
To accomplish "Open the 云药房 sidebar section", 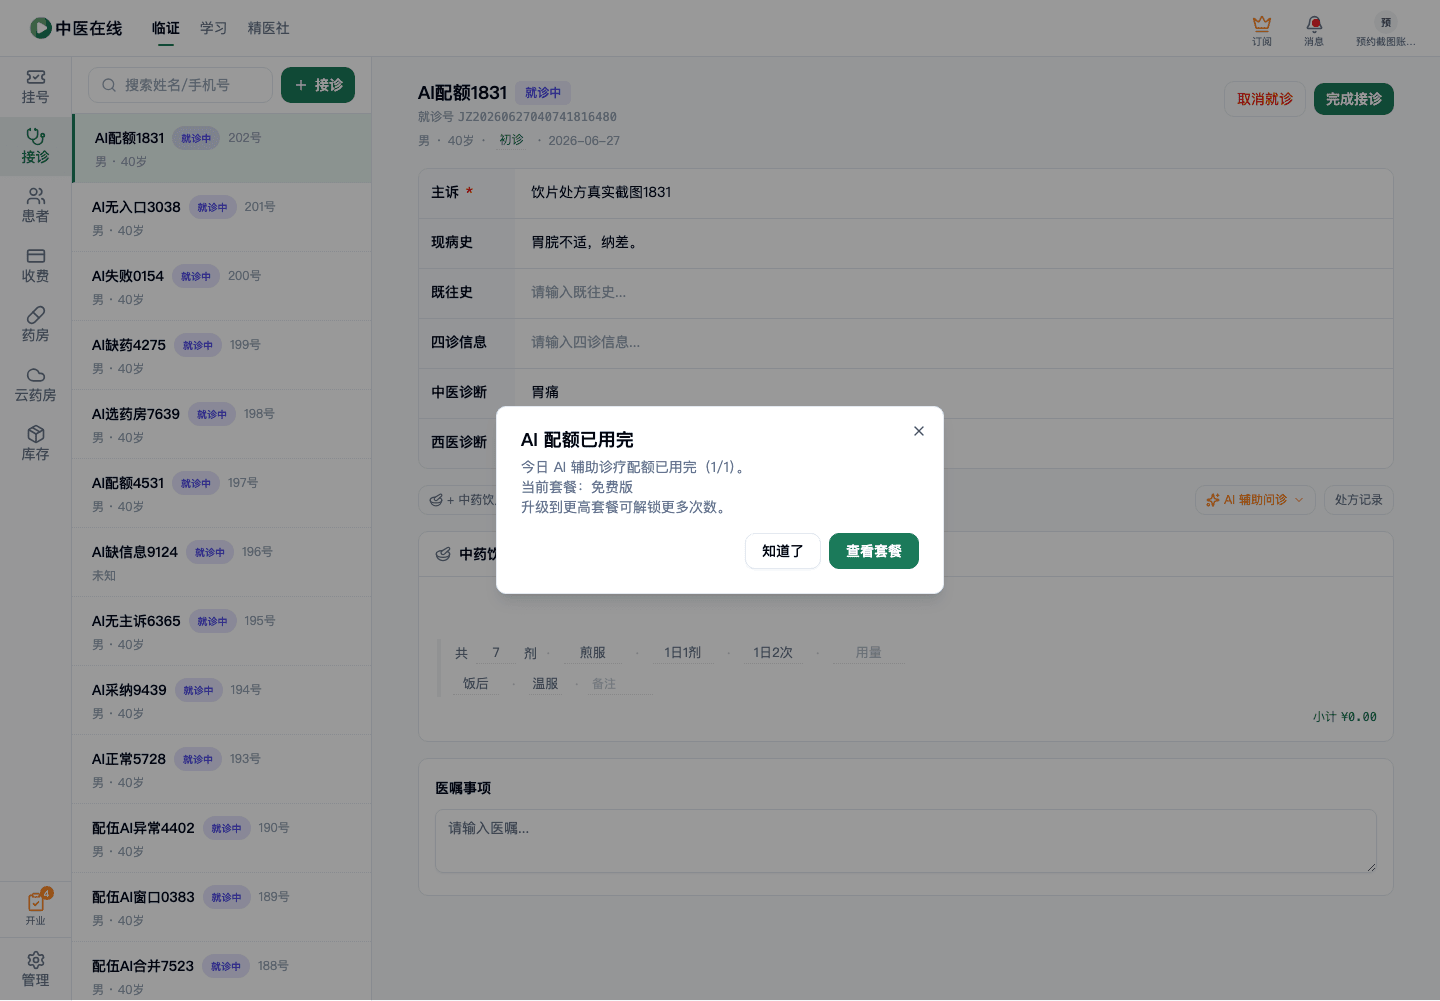I will click(x=36, y=385).
